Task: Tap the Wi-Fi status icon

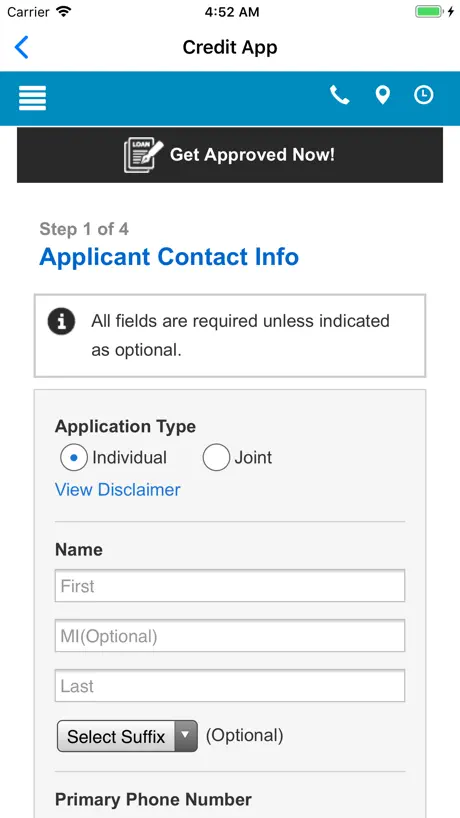Action: (x=63, y=11)
